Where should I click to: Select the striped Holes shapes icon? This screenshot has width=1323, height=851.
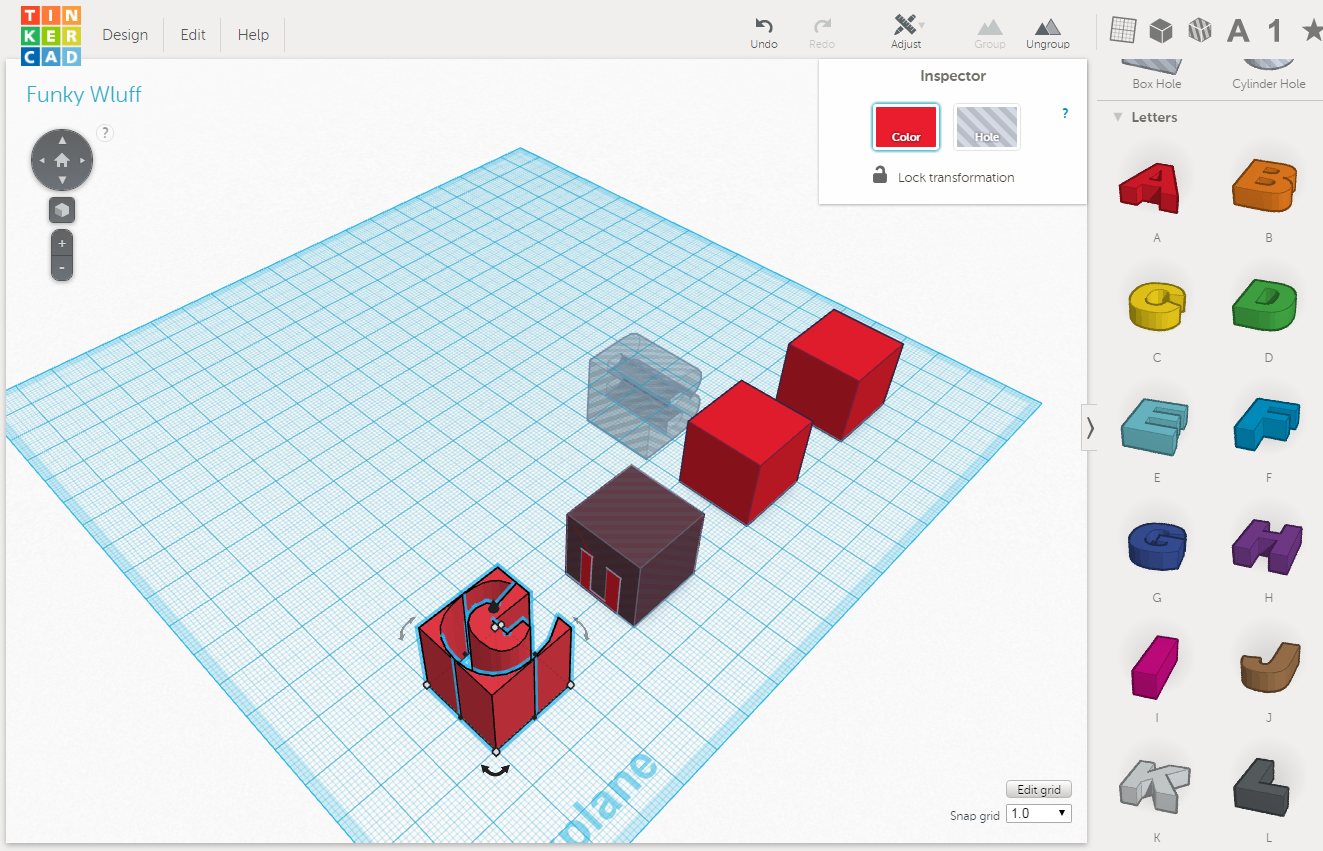pyautogui.click(x=1199, y=30)
